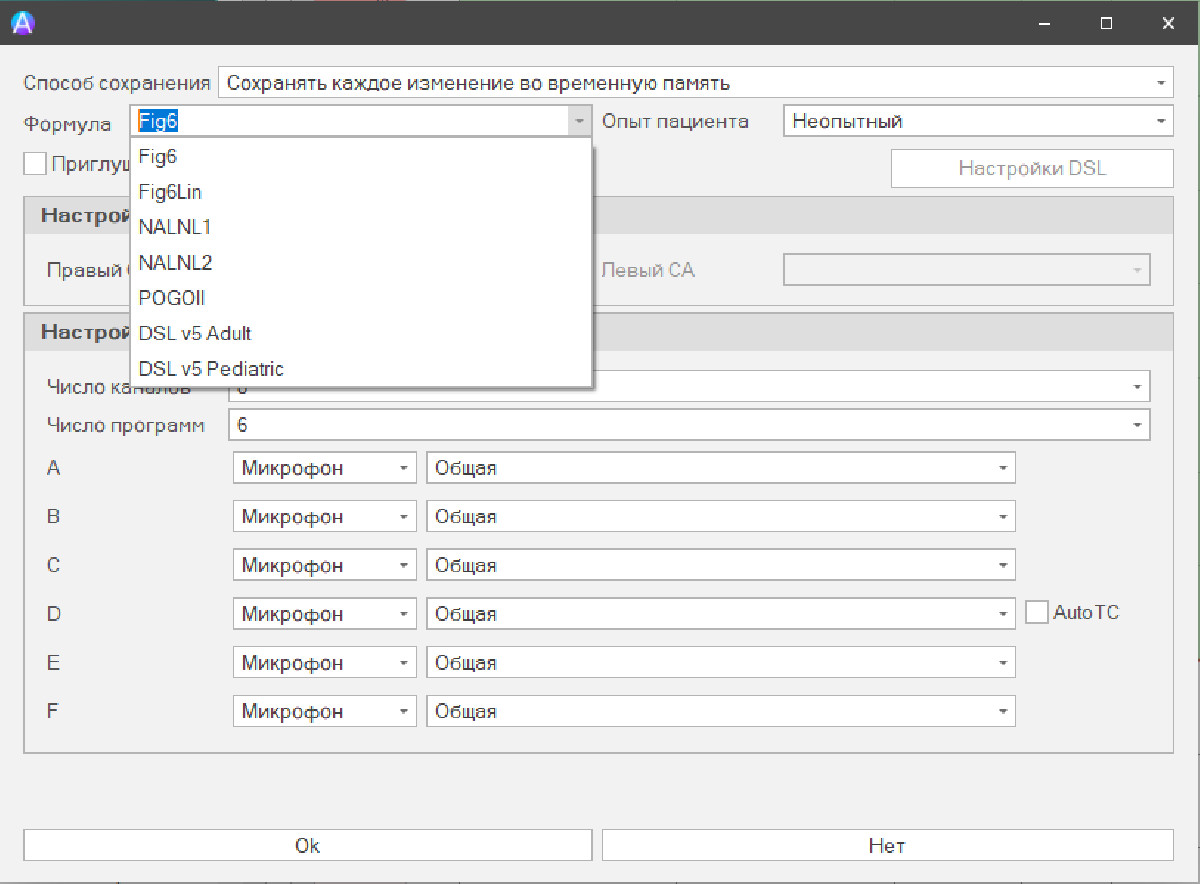Open program B Общая environment dropdown

(x=721, y=516)
